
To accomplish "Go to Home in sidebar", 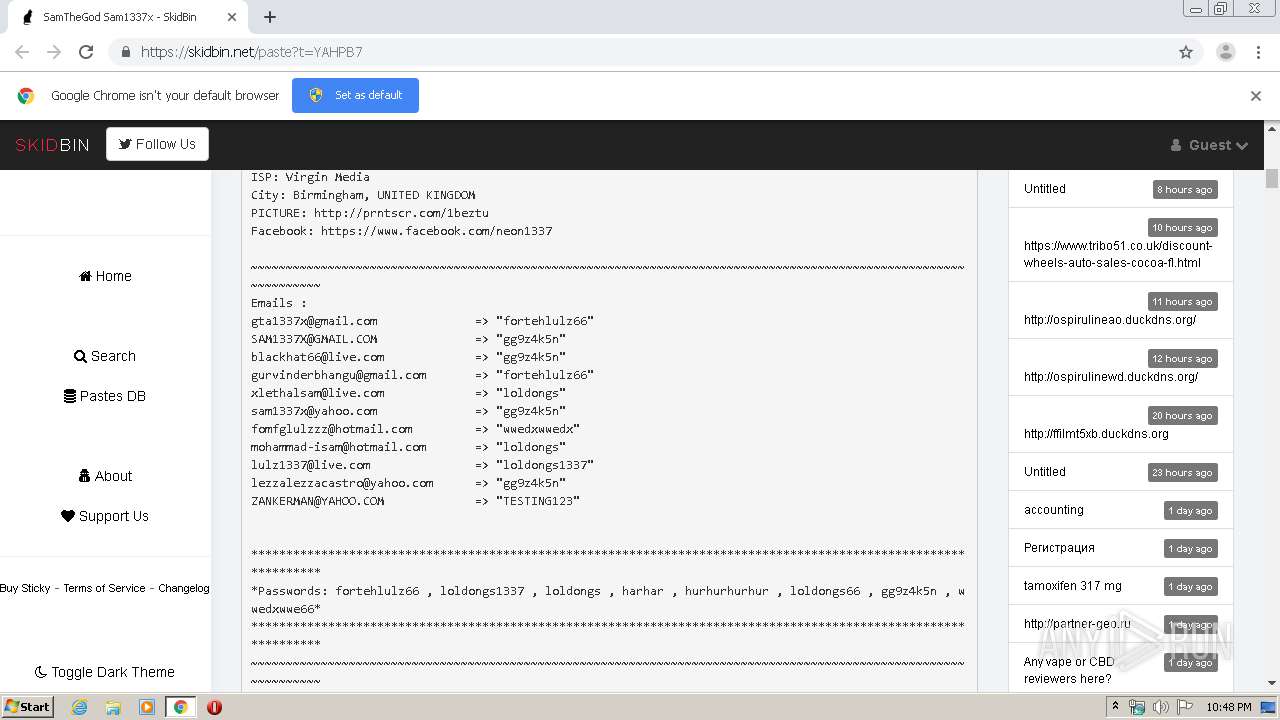I will pos(105,276).
